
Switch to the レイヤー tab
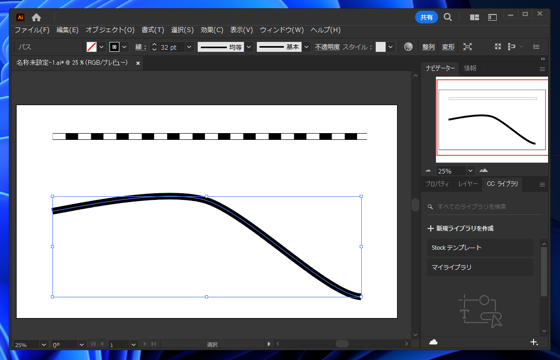(468, 184)
